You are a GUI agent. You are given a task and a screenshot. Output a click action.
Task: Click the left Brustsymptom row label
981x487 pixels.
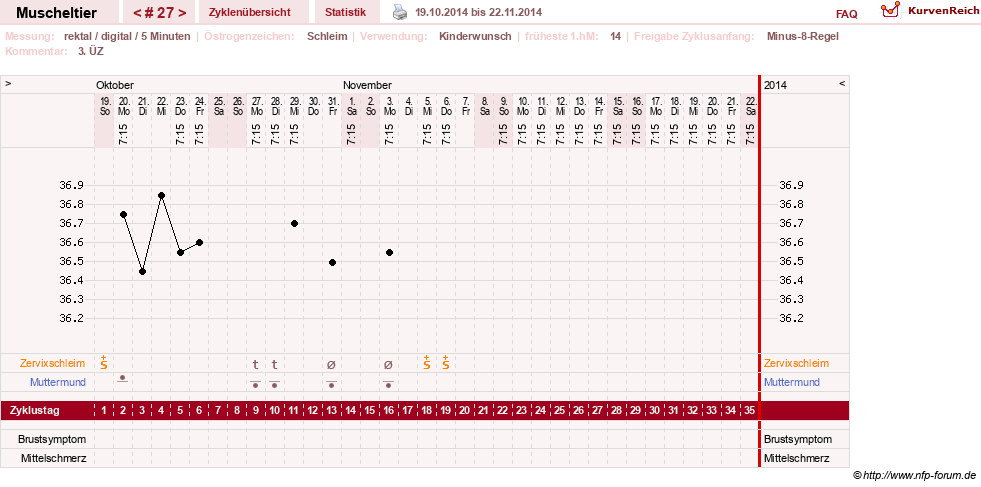pyautogui.click(x=52, y=439)
